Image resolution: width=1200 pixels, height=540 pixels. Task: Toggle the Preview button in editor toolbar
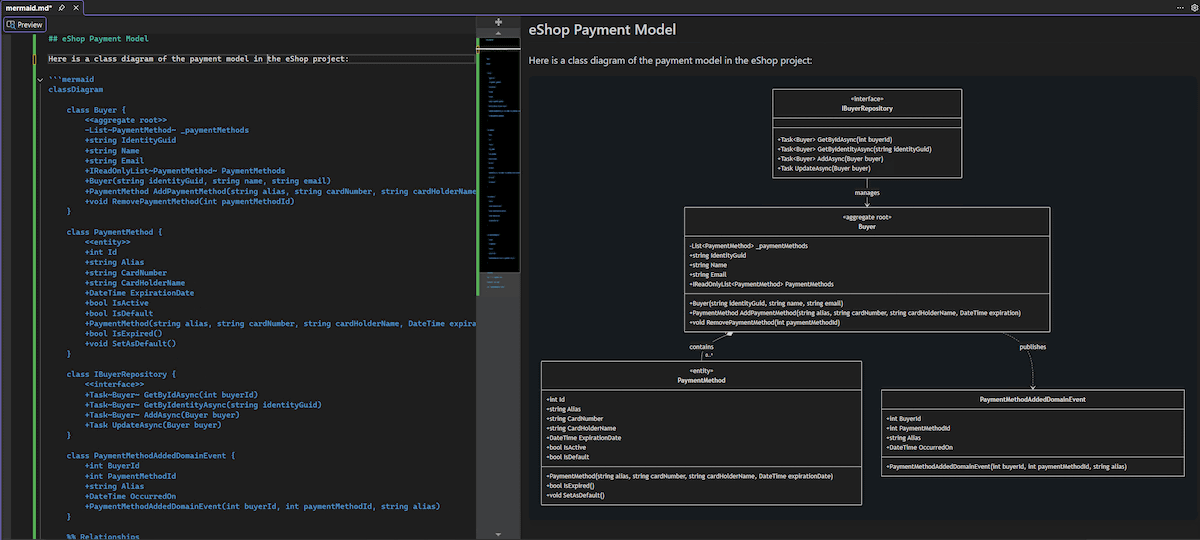[x=24, y=24]
